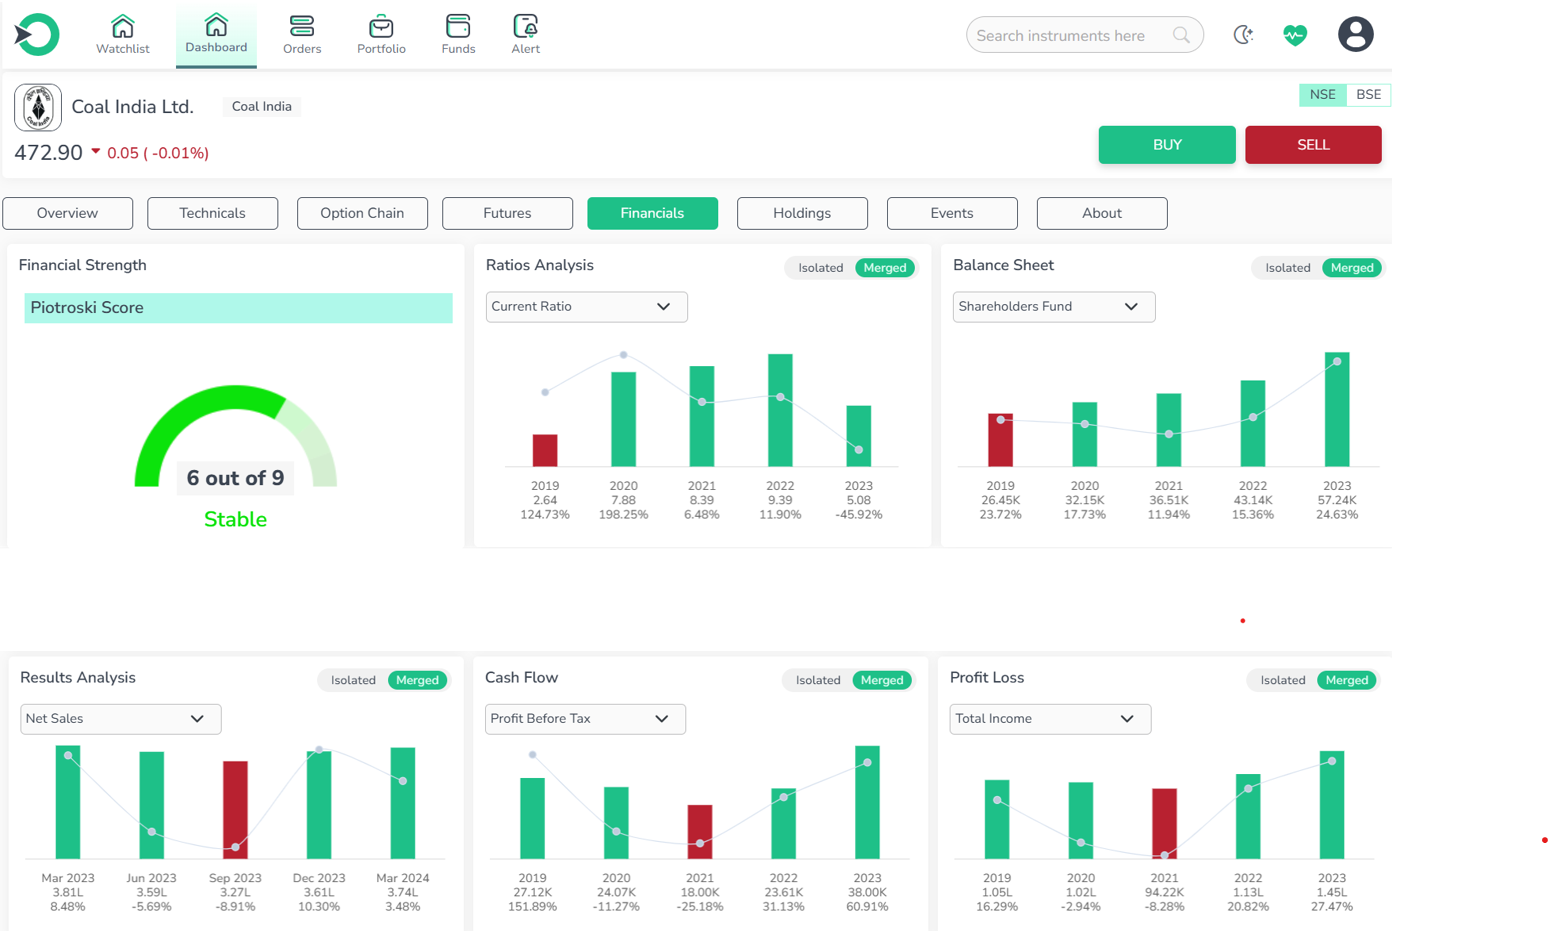1549x931 pixels.
Task: Click the SELL button
Action: (x=1313, y=145)
